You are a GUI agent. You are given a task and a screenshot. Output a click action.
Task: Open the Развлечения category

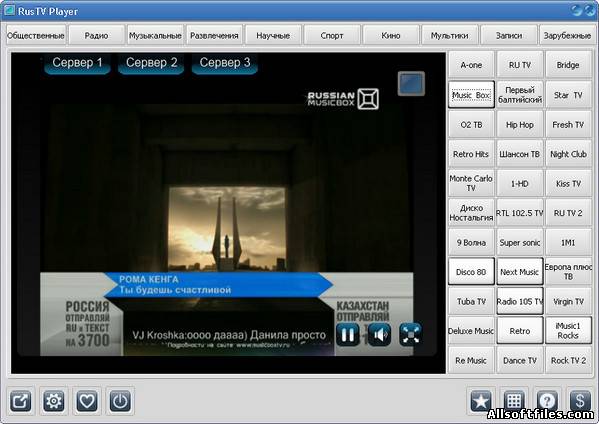point(214,36)
